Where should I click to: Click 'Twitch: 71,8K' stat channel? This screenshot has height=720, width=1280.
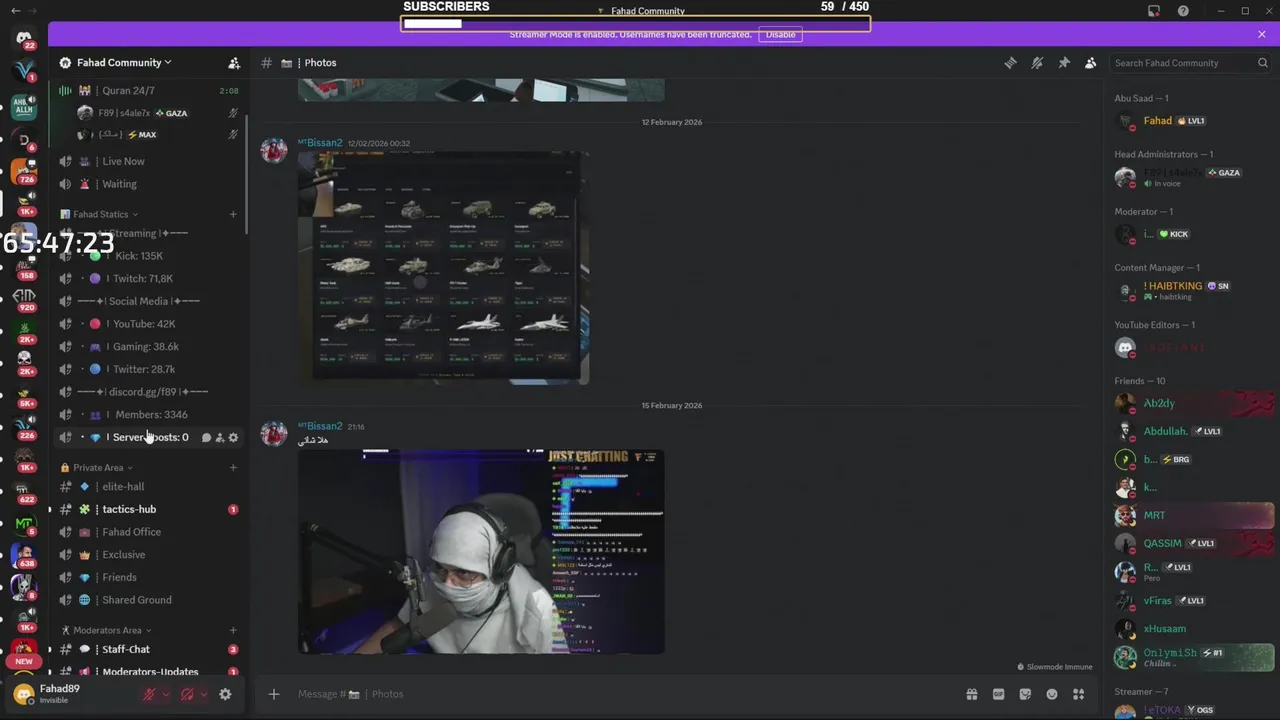[148, 279]
